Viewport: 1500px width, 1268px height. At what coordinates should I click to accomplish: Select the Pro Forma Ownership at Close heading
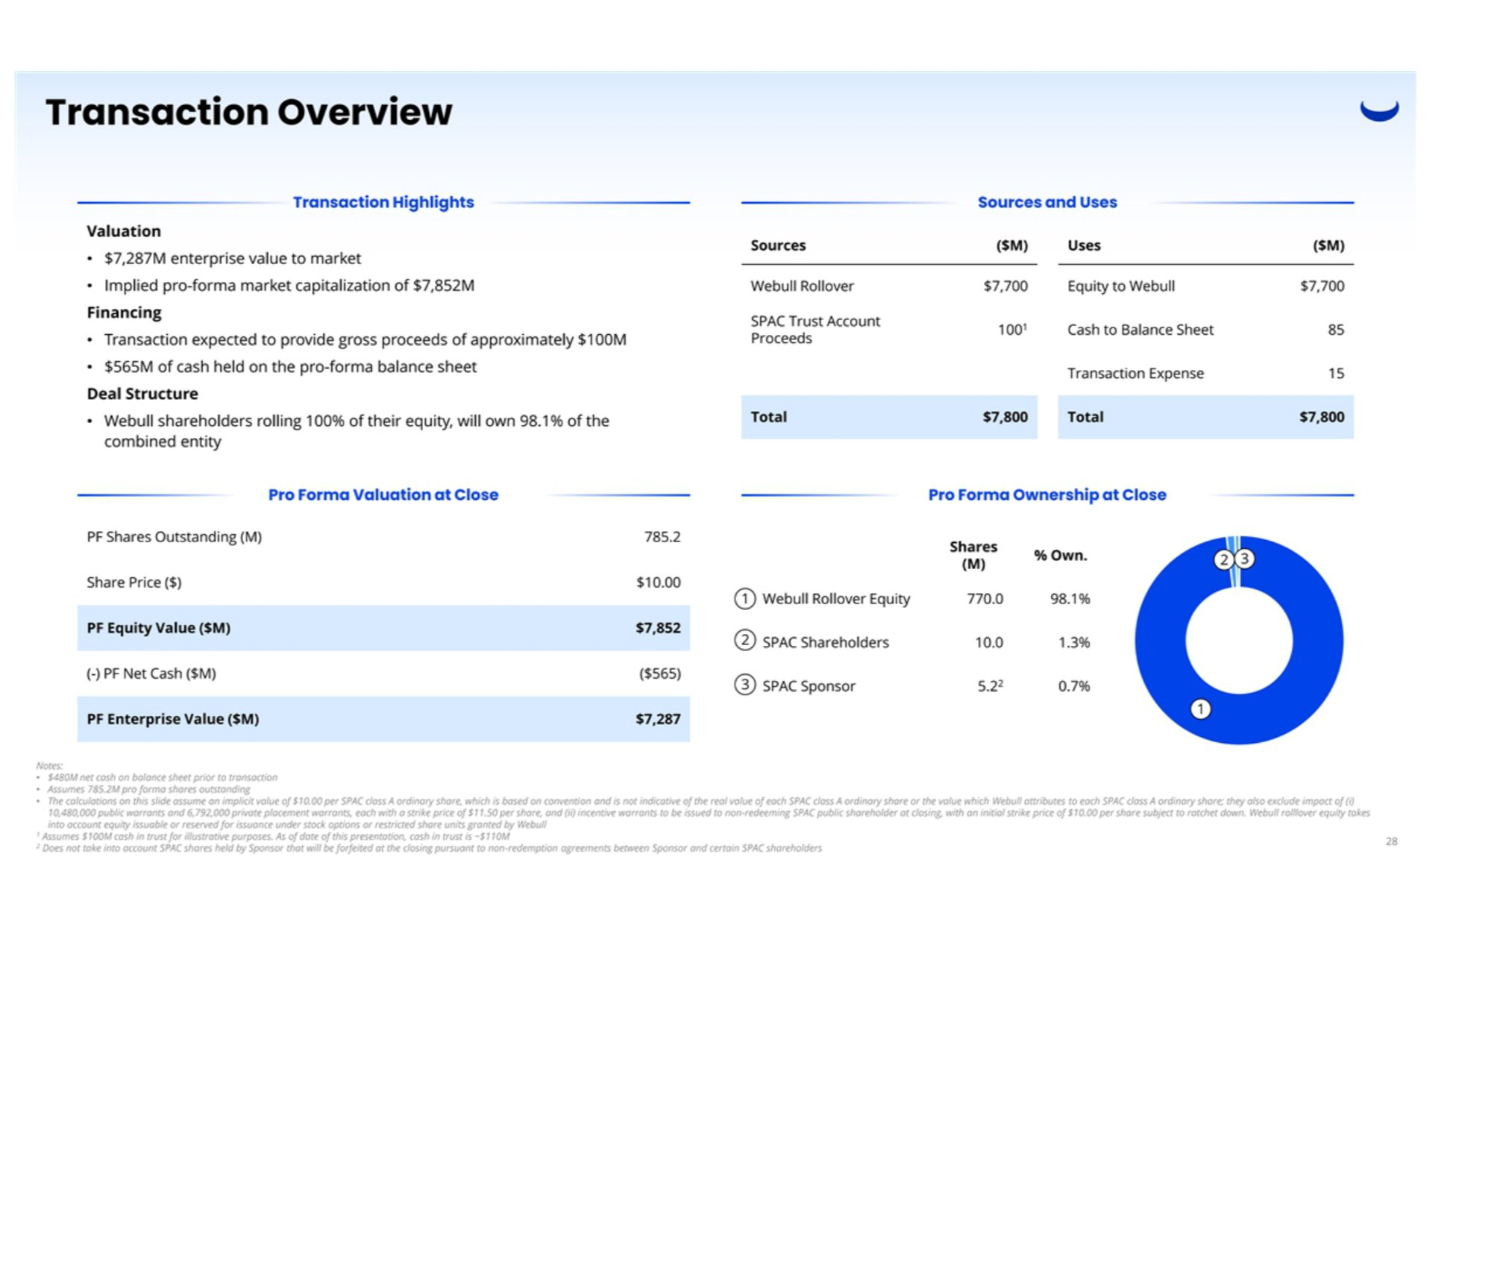point(1047,495)
